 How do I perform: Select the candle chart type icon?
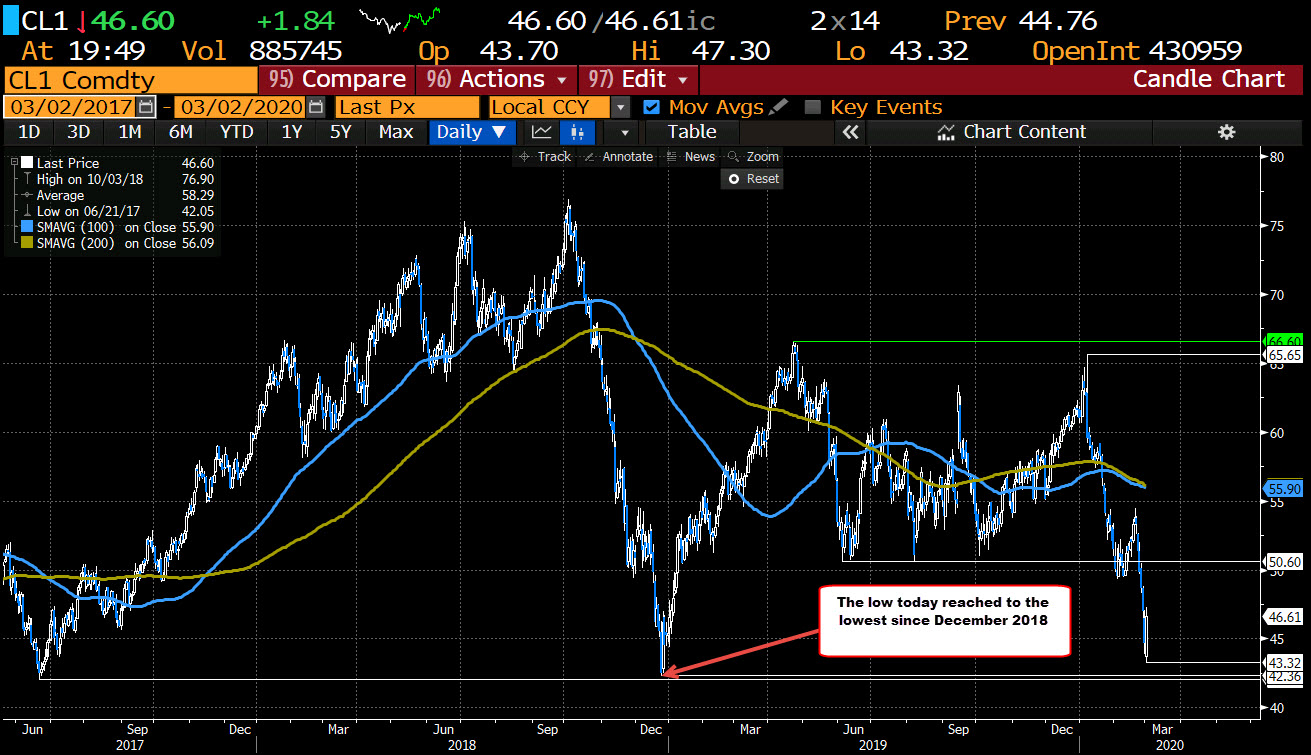coord(575,132)
